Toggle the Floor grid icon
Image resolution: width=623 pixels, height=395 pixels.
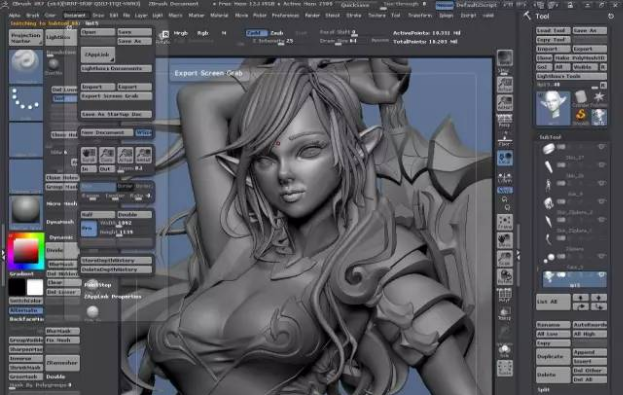(505, 140)
